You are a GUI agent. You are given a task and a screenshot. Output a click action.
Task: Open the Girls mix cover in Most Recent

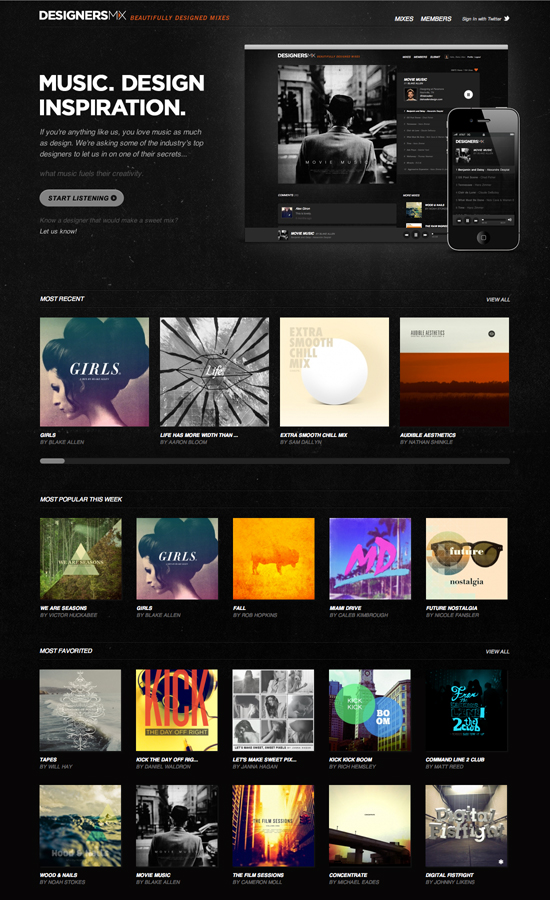(x=94, y=372)
